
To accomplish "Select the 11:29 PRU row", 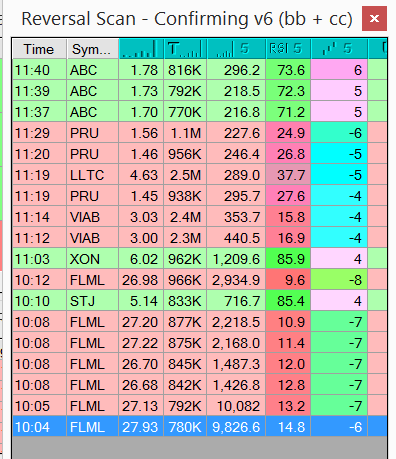I will pos(200,133).
